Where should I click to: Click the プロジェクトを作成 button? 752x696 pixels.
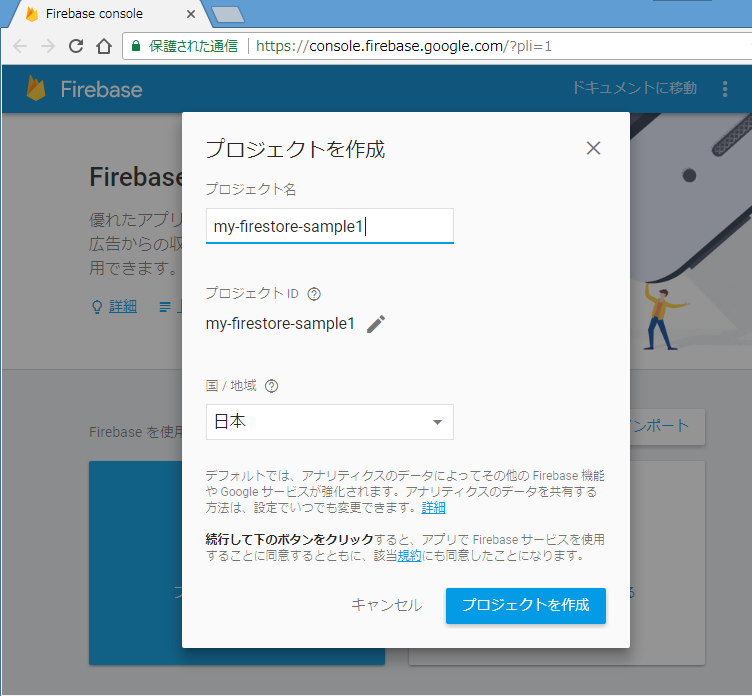tap(526, 605)
